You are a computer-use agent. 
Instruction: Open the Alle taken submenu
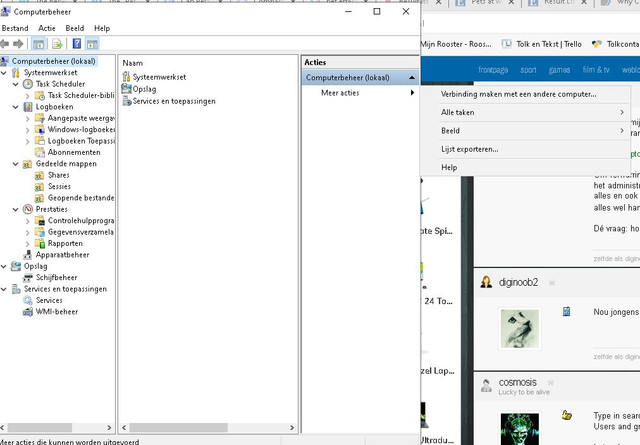pos(526,112)
